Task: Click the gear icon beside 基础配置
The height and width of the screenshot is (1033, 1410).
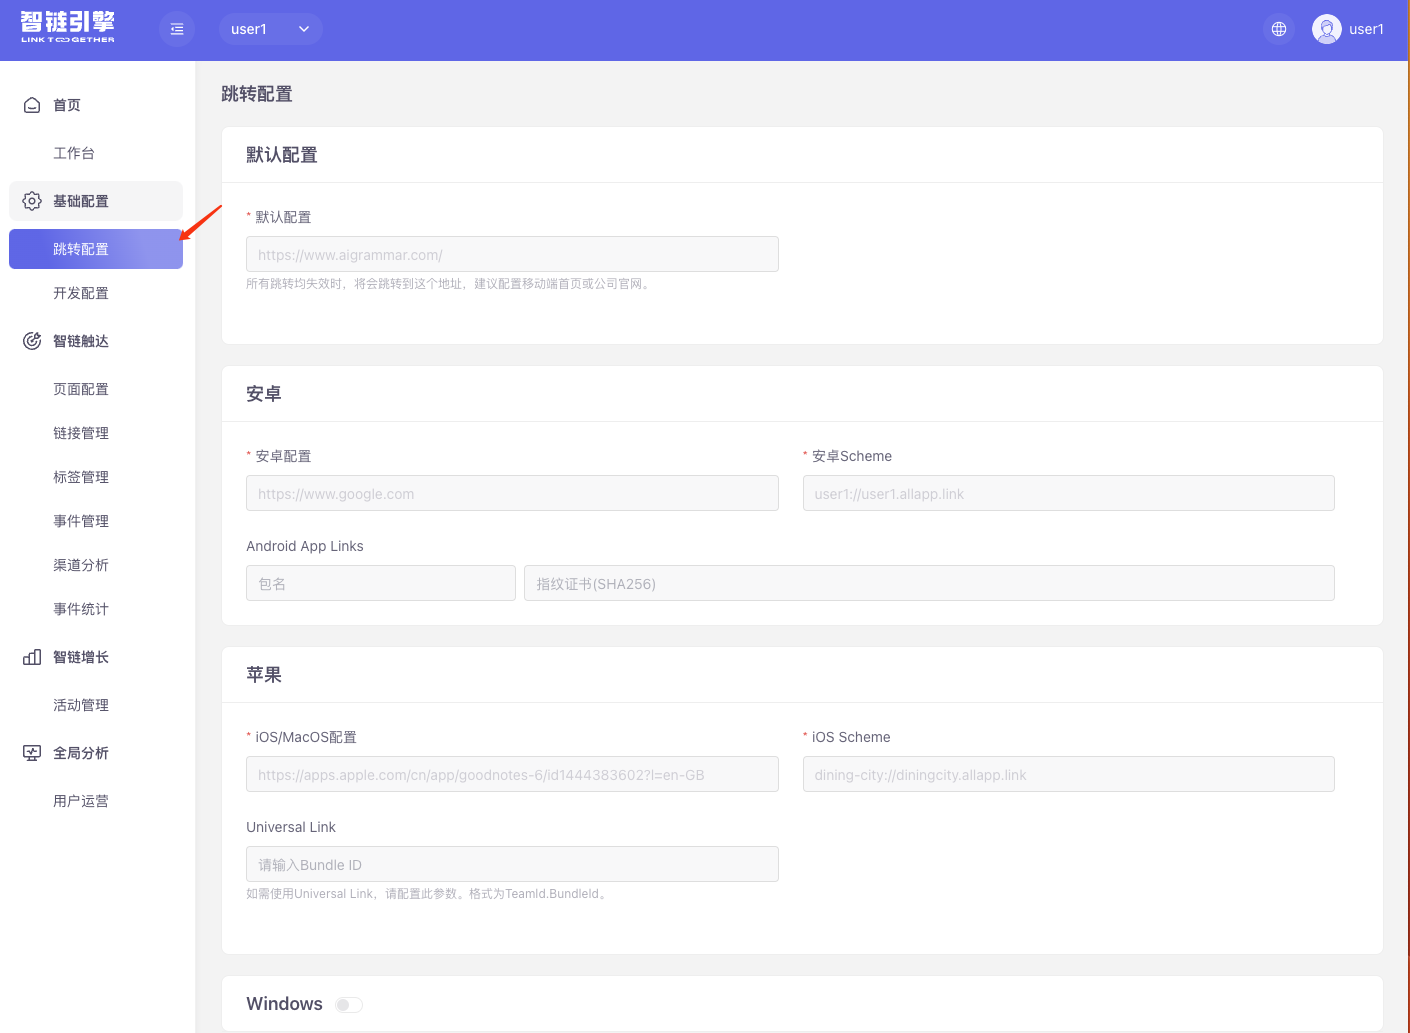Action: point(32,201)
